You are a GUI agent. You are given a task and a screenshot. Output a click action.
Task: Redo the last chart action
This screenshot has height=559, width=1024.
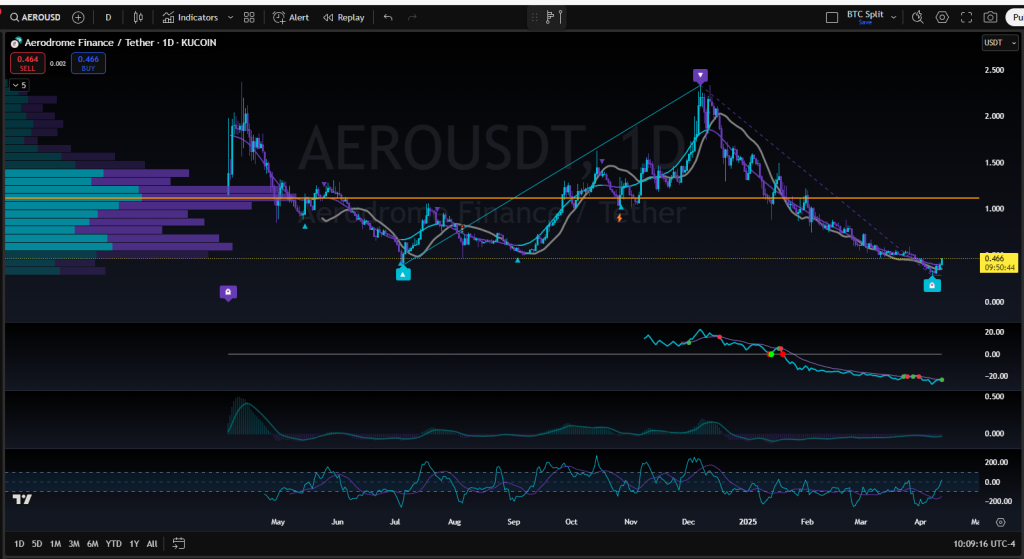(412, 18)
